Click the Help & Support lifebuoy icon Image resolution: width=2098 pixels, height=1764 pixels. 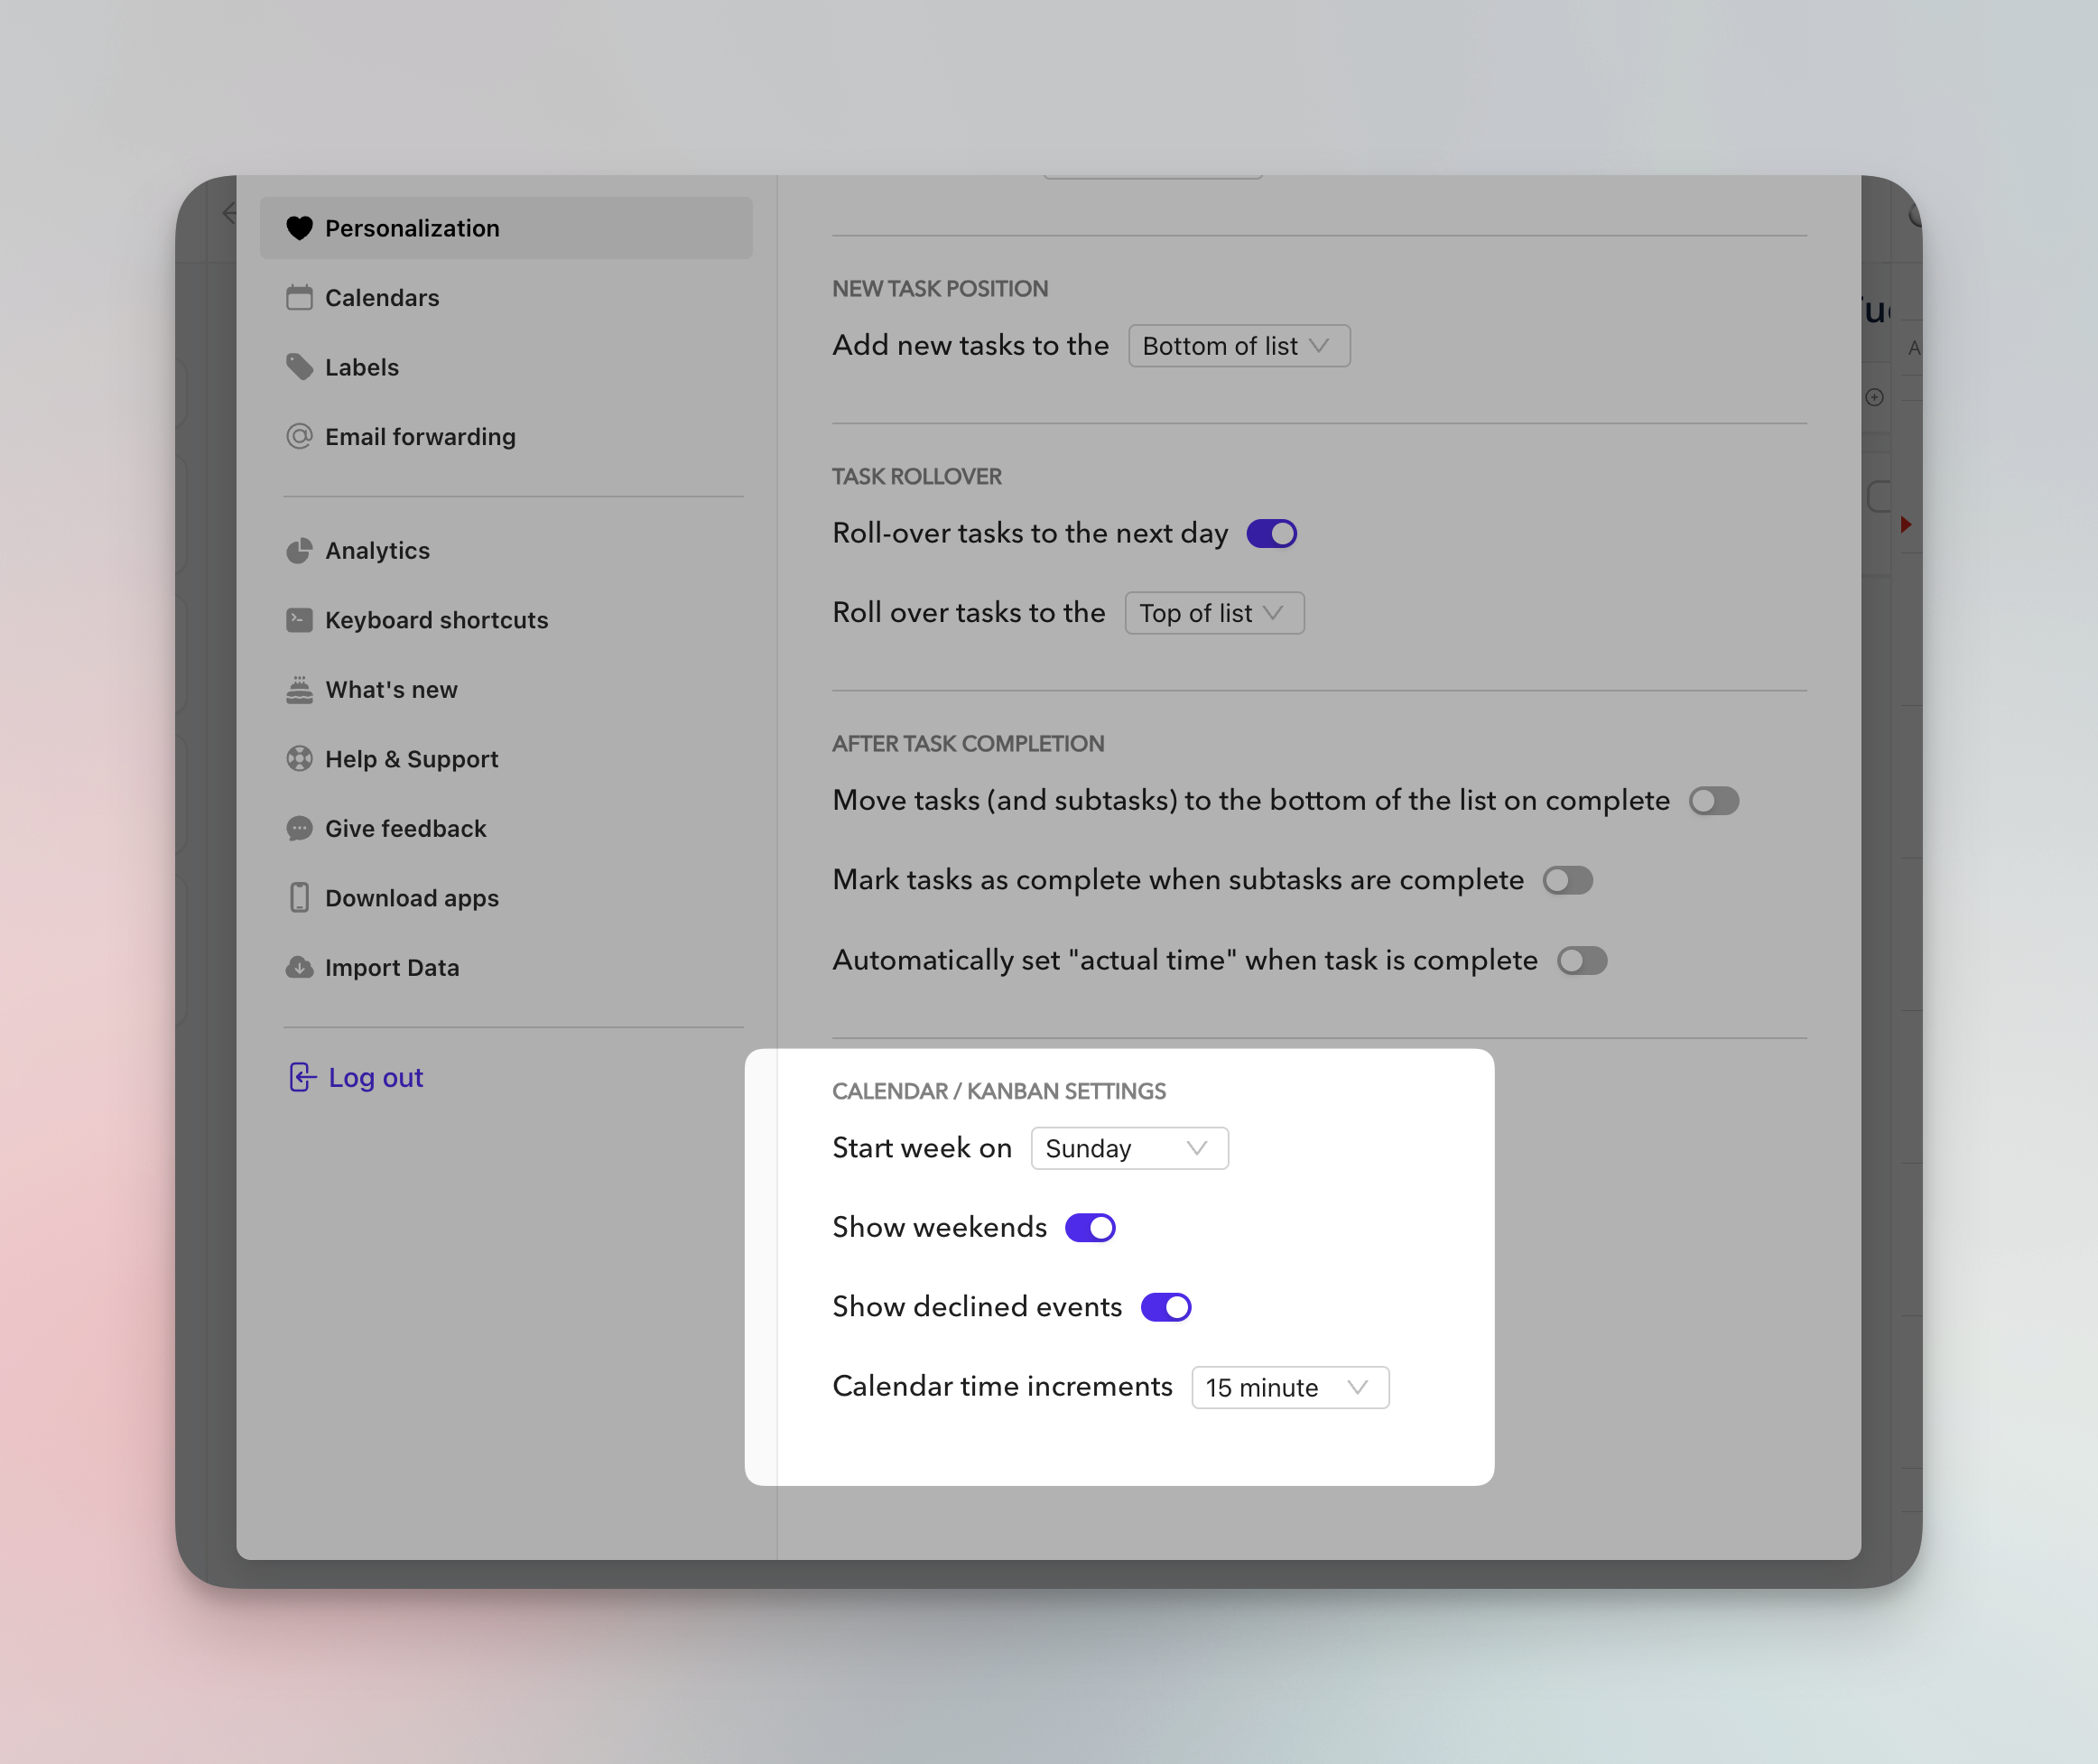(299, 759)
